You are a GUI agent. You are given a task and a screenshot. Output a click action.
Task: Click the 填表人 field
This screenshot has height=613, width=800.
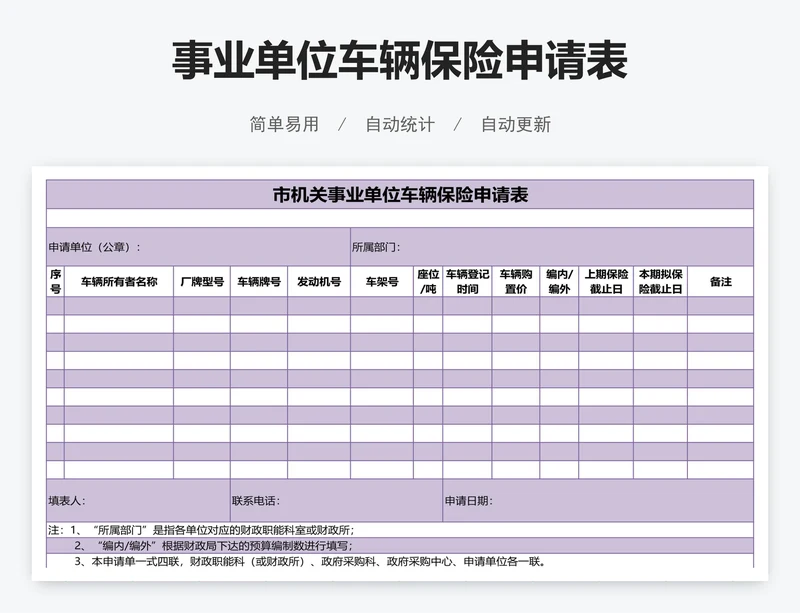click(x=138, y=501)
